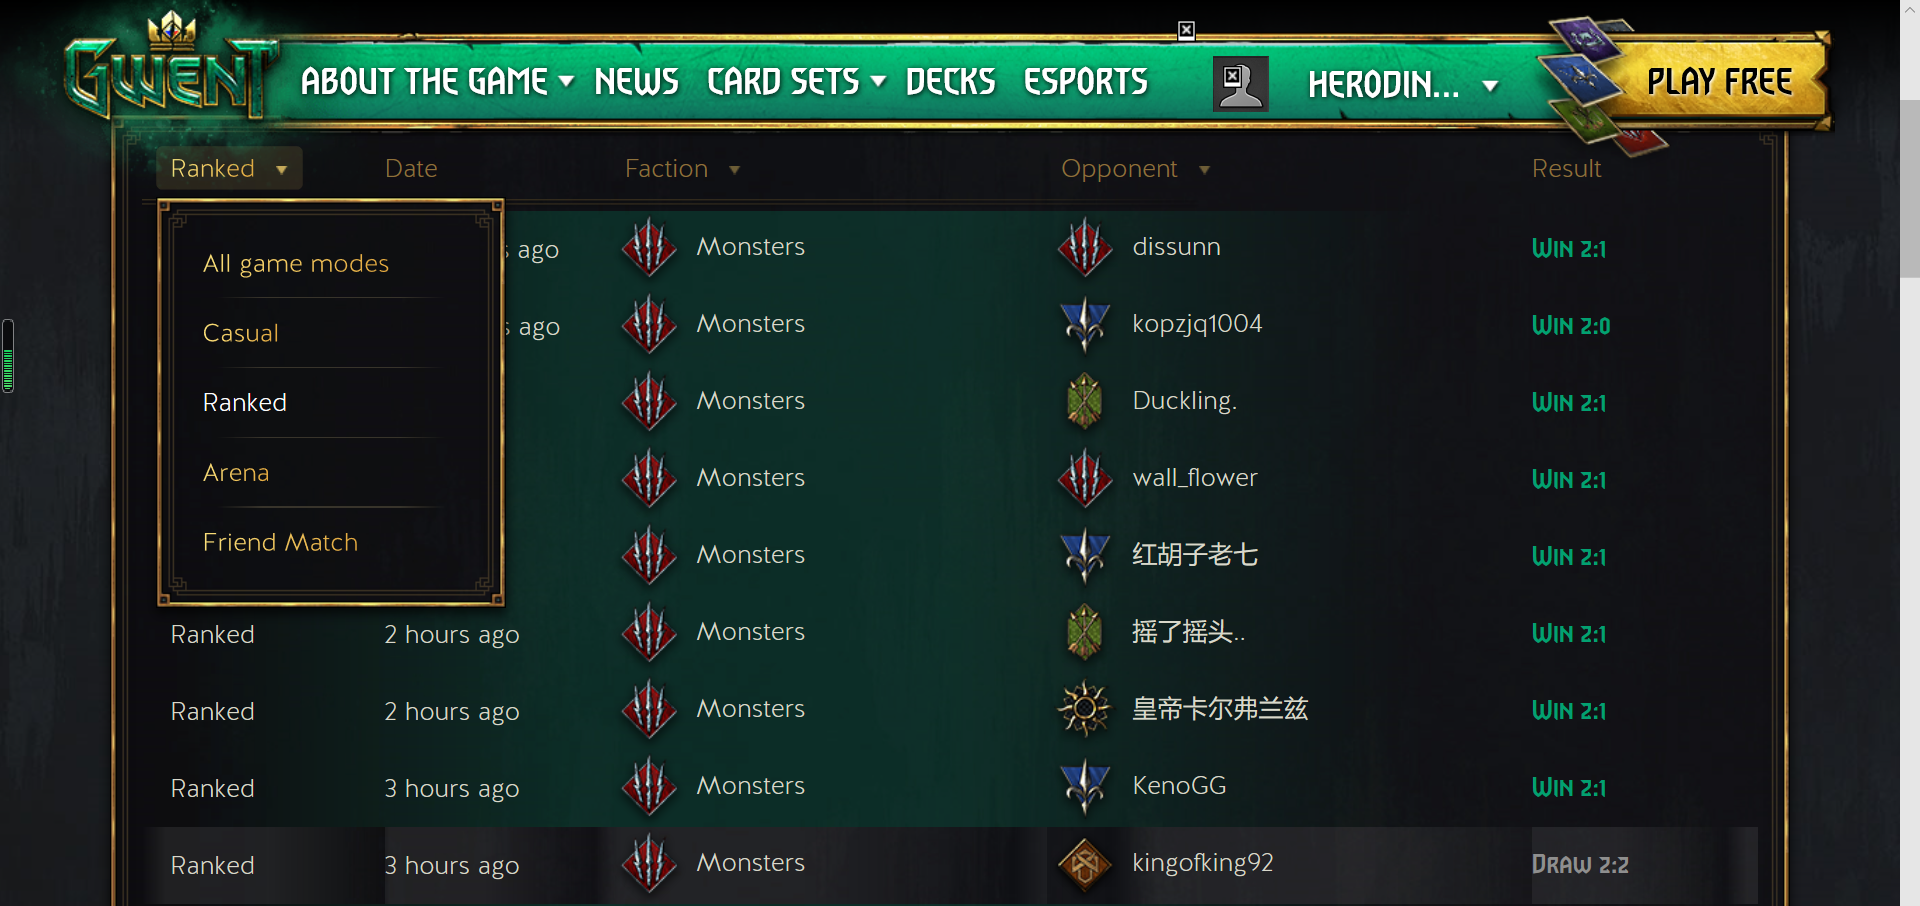Image resolution: width=1920 pixels, height=906 pixels.
Task: Click the page vertical scrollbar thumb
Action: 1910,188
